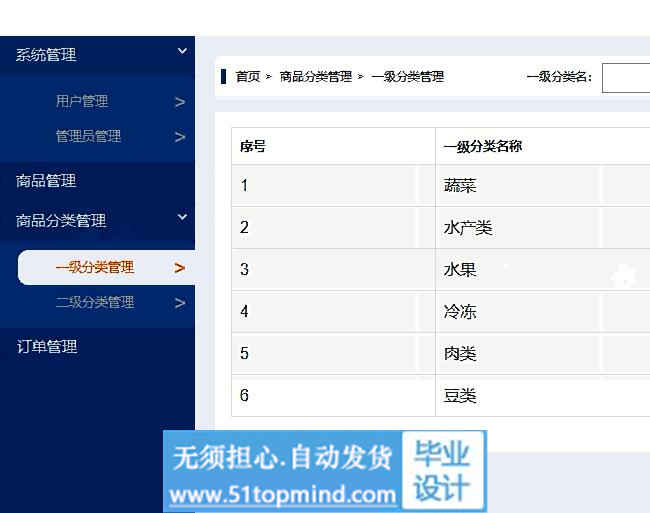This screenshot has height=513, width=650.
Task: Click serial number 4 cell
Action: (x=333, y=312)
